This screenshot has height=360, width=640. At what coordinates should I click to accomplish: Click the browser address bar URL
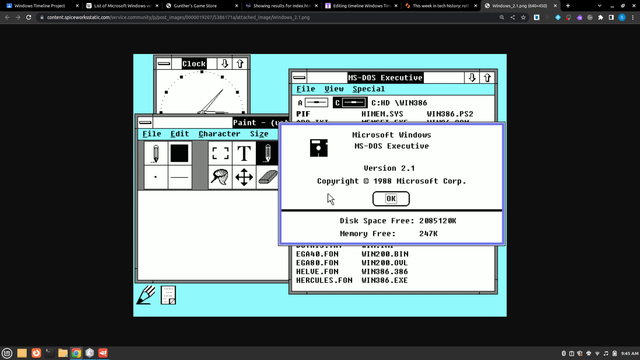(x=178, y=18)
